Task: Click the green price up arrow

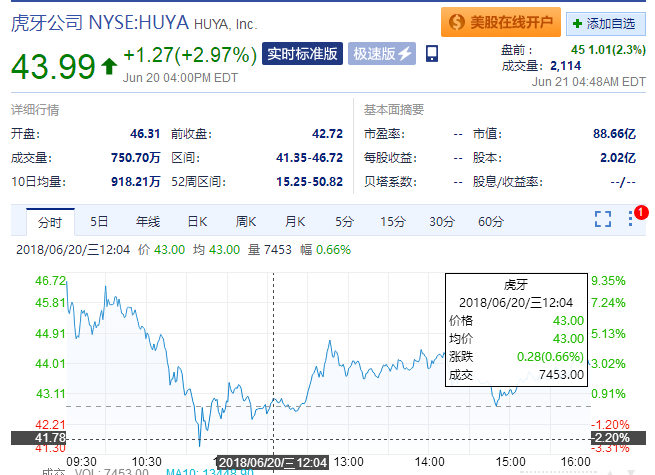Action: [109, 66]
